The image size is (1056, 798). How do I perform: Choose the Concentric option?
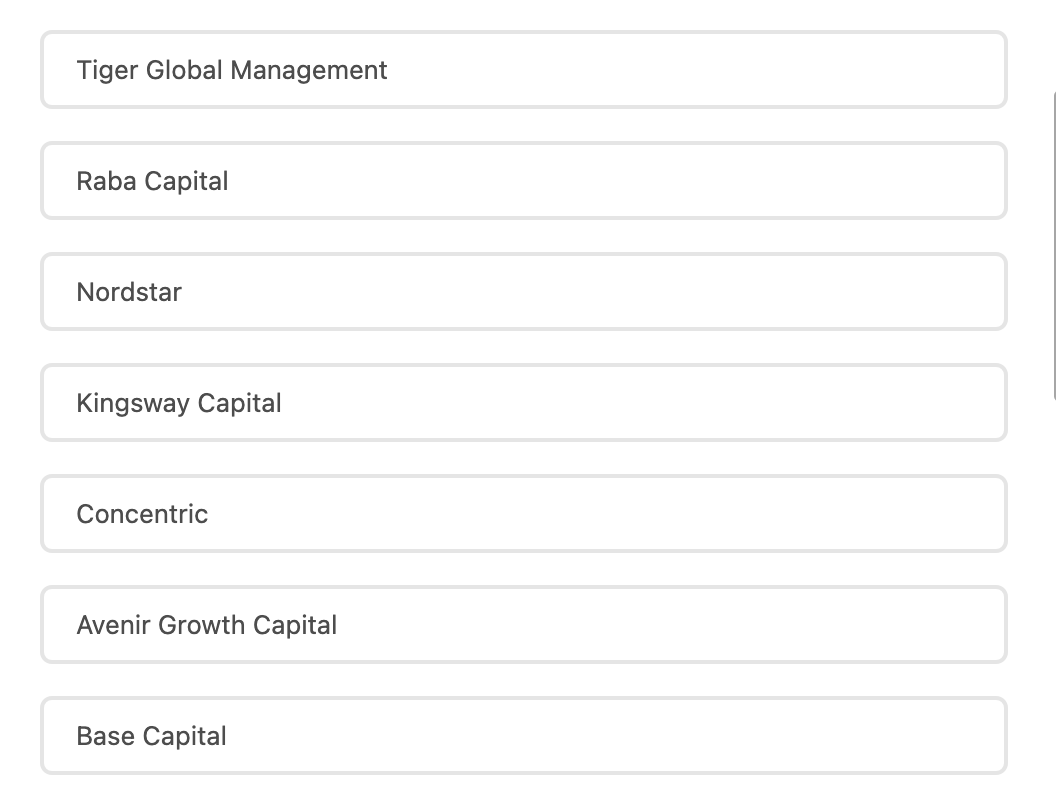tap(523, 514)
